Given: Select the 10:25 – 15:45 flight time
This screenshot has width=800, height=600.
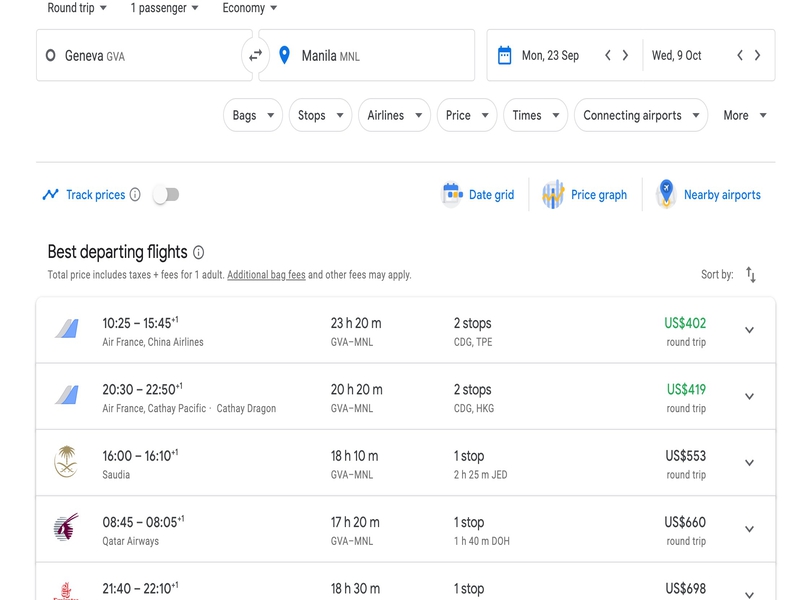Looking at the screenshot, I should (x=140, y=323).
